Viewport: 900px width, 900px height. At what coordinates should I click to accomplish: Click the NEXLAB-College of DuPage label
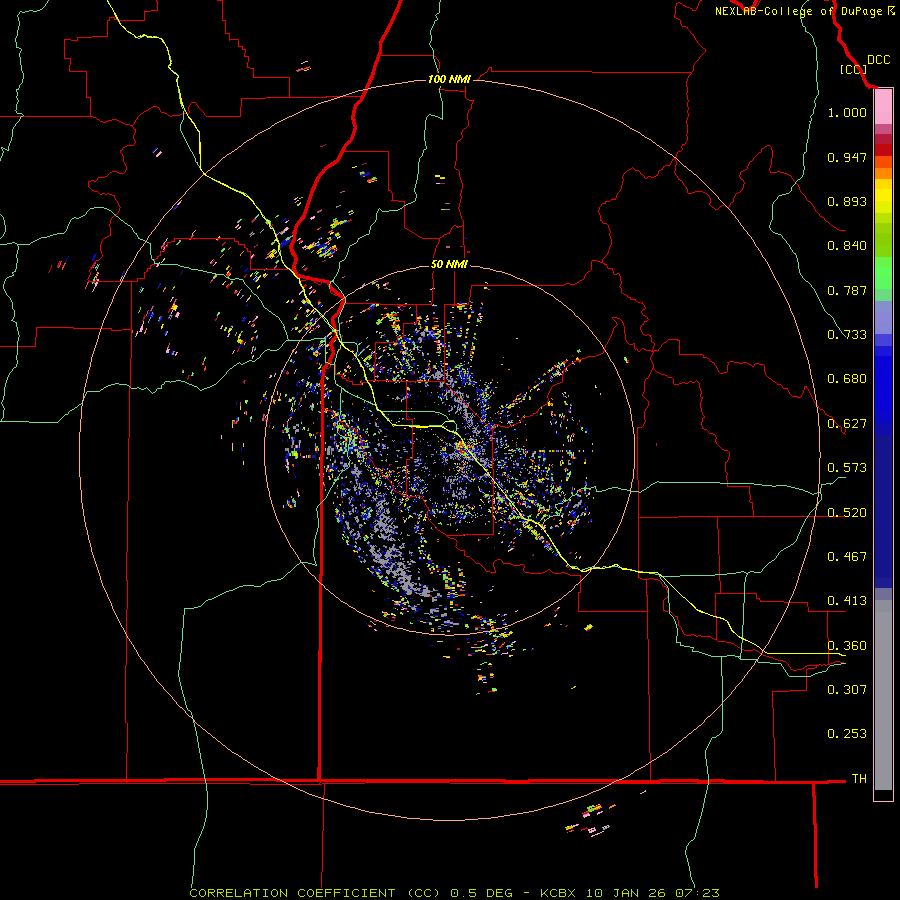[x=798, y=11]
